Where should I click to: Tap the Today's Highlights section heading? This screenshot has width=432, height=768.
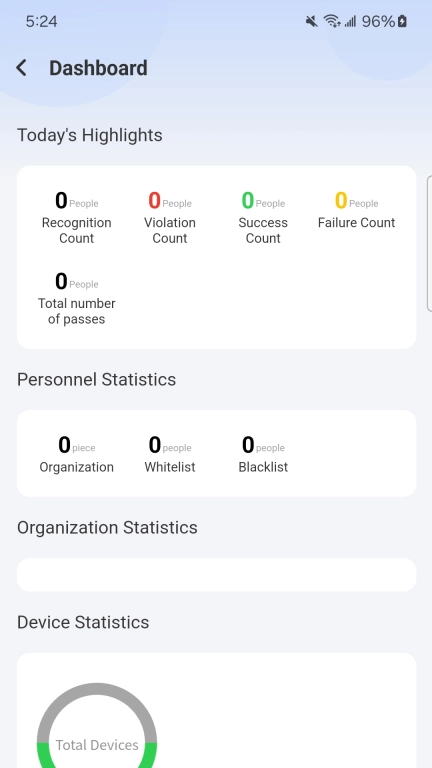(x=90, y=135)
